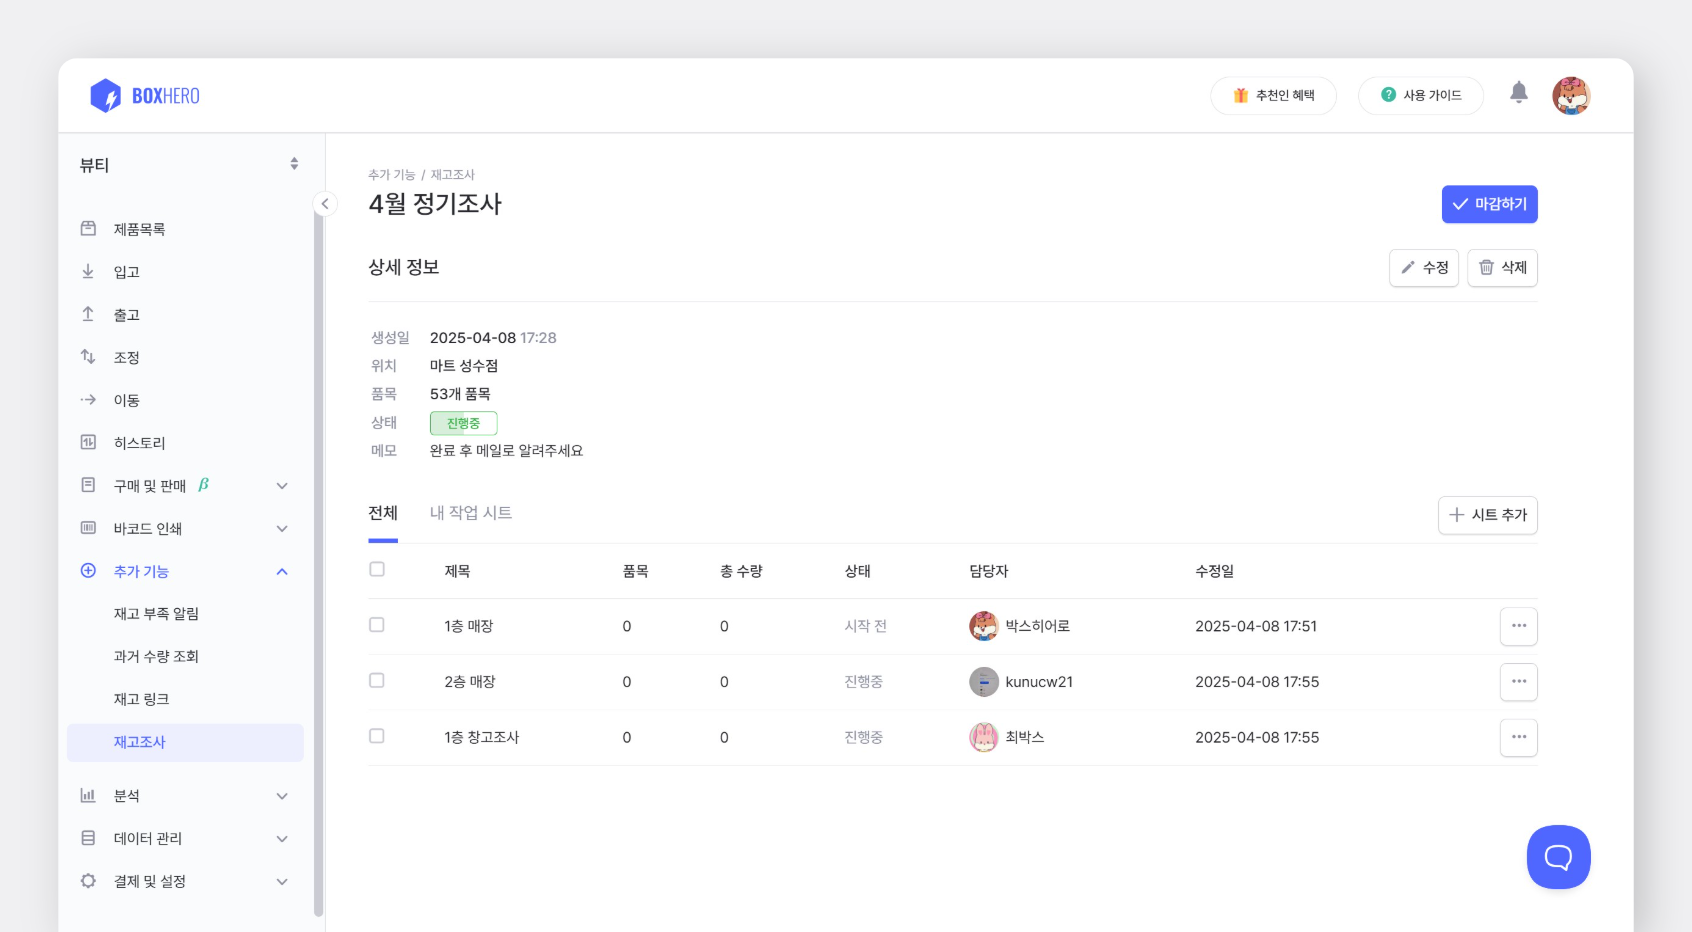
Task: Click the 1층 창고조사 sheet title
Action: click(482, 738)
